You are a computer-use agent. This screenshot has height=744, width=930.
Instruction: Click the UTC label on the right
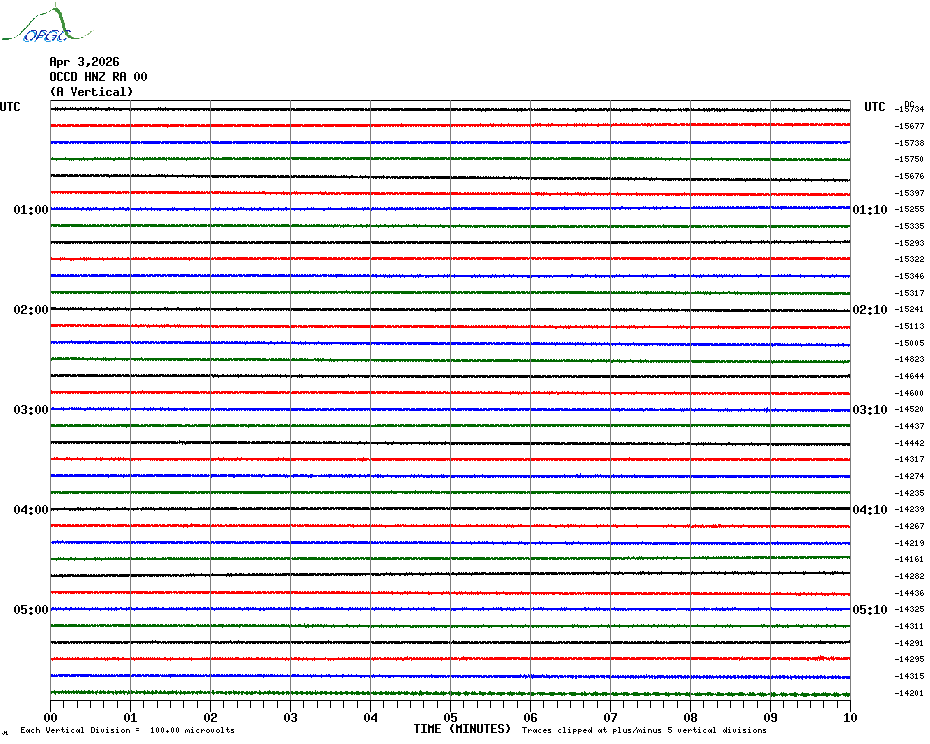click(875, 107)
